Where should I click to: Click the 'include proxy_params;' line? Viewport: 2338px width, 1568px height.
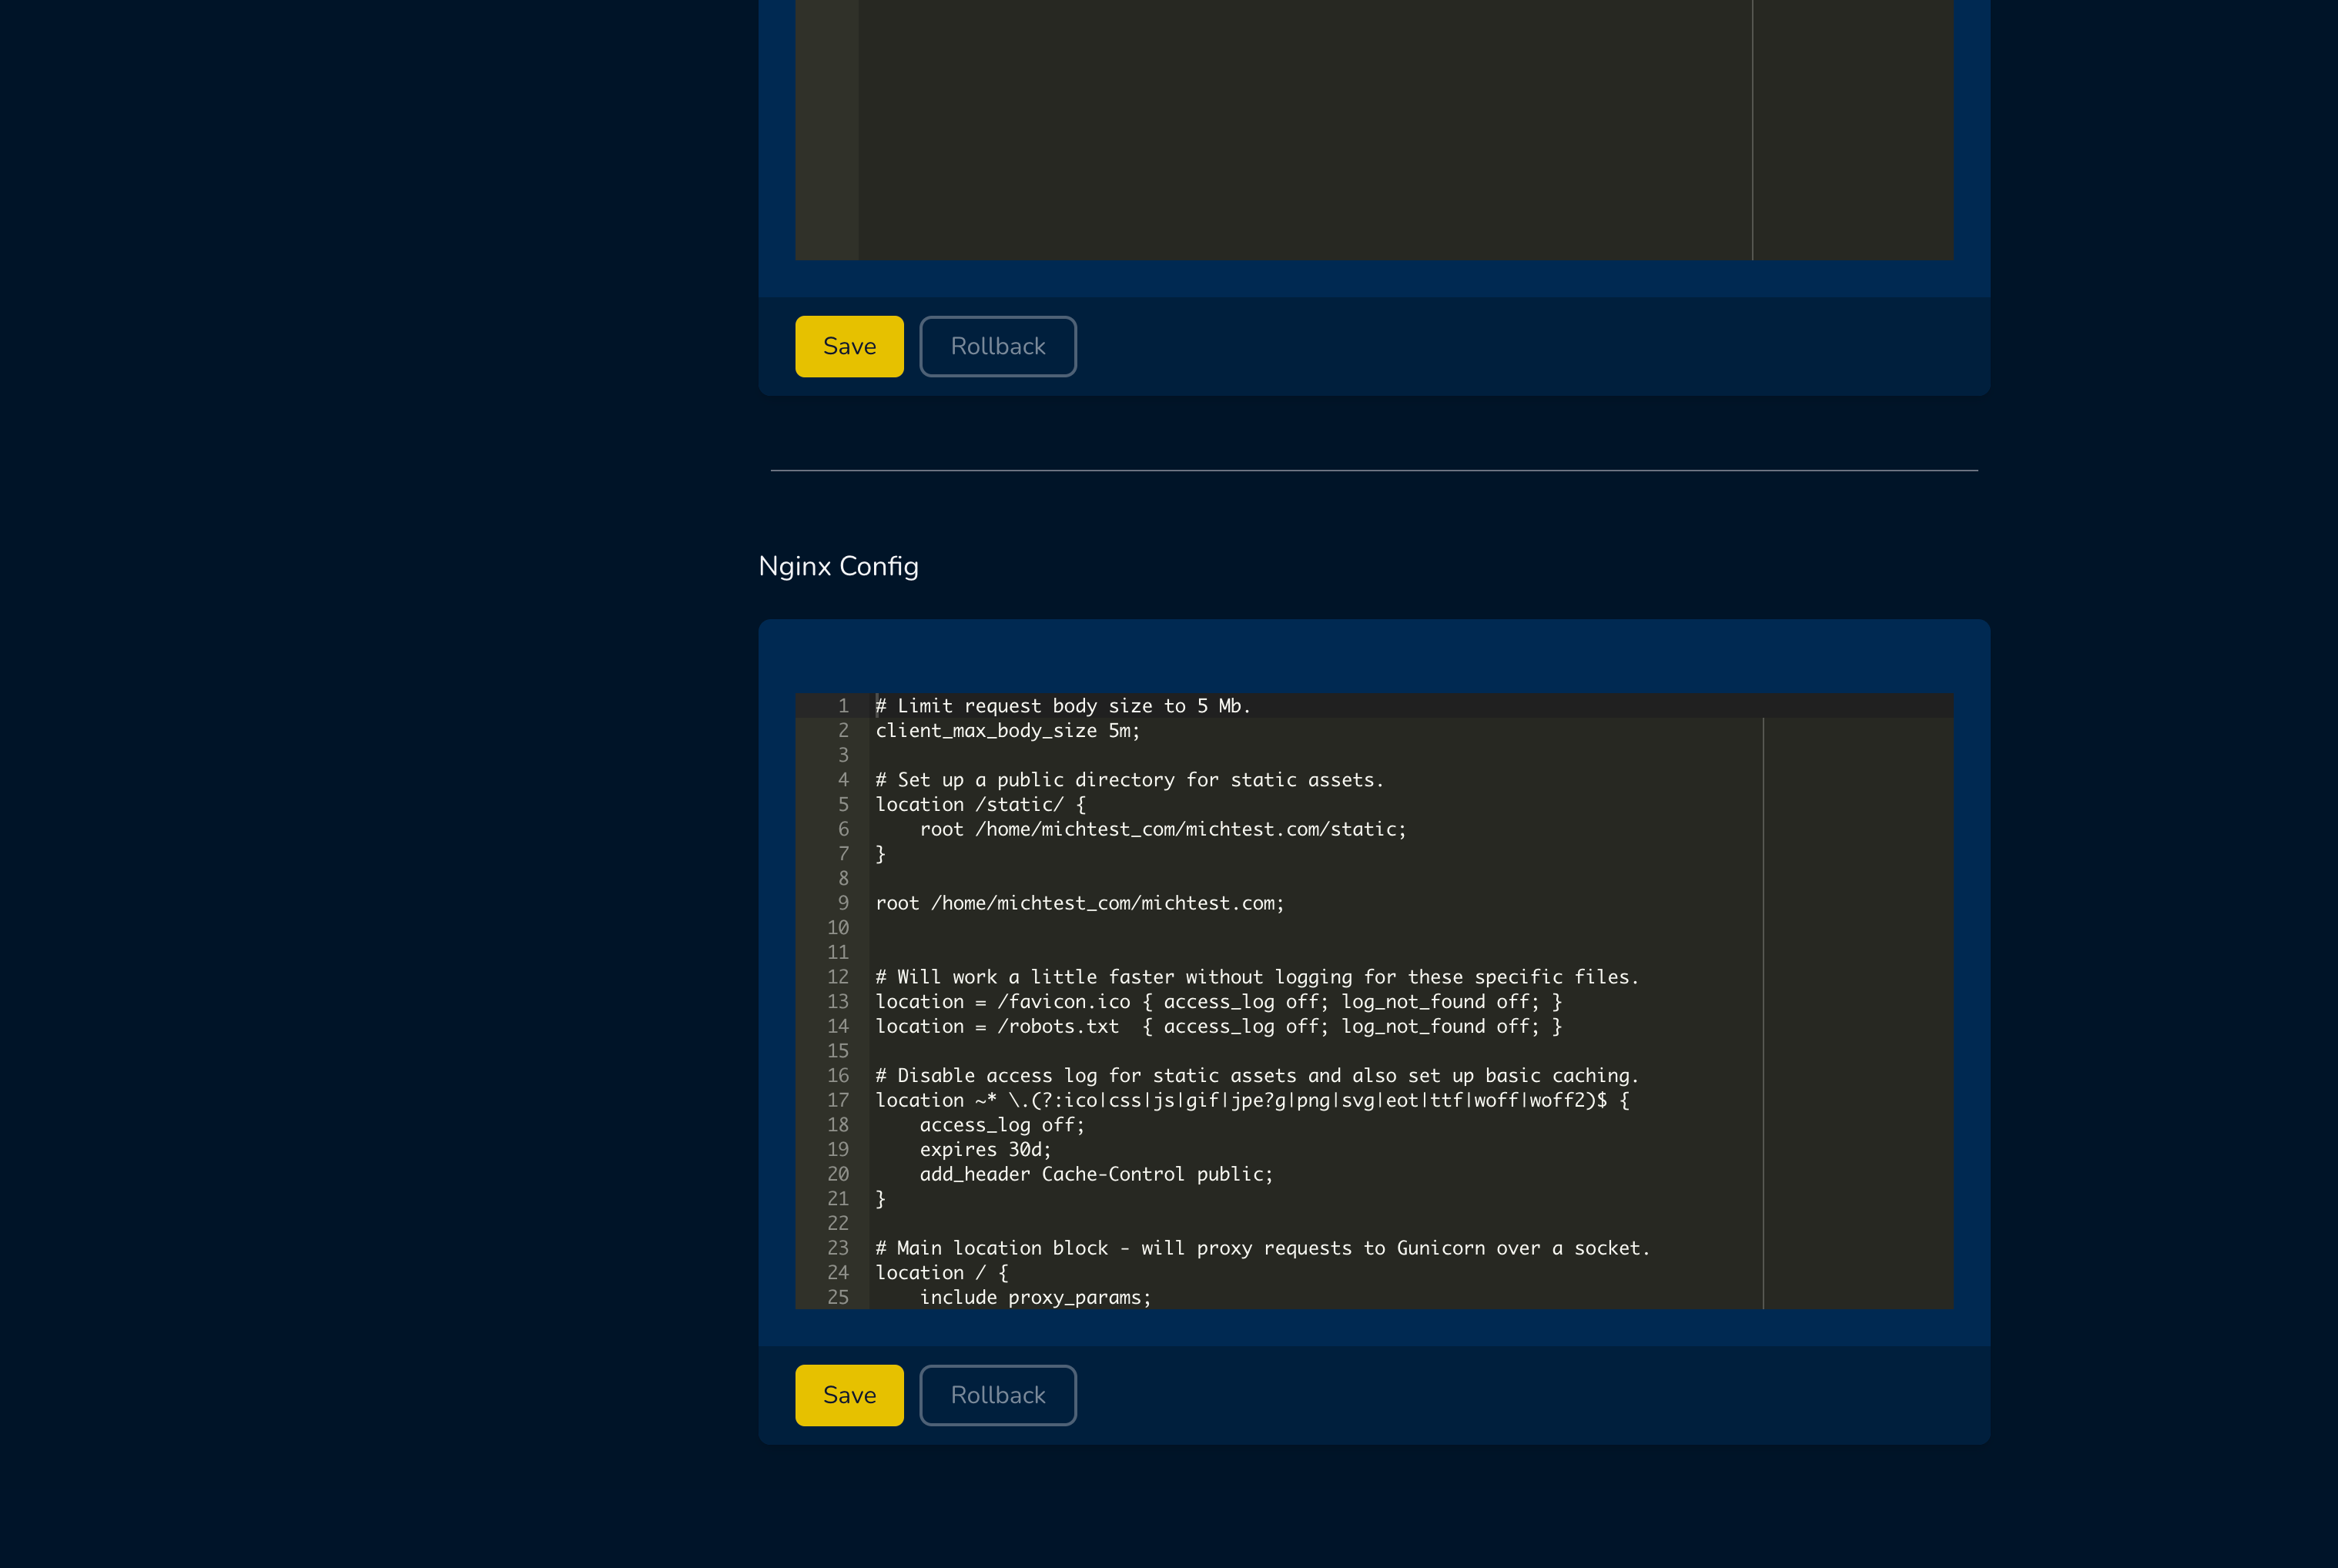[1035, 1297]
